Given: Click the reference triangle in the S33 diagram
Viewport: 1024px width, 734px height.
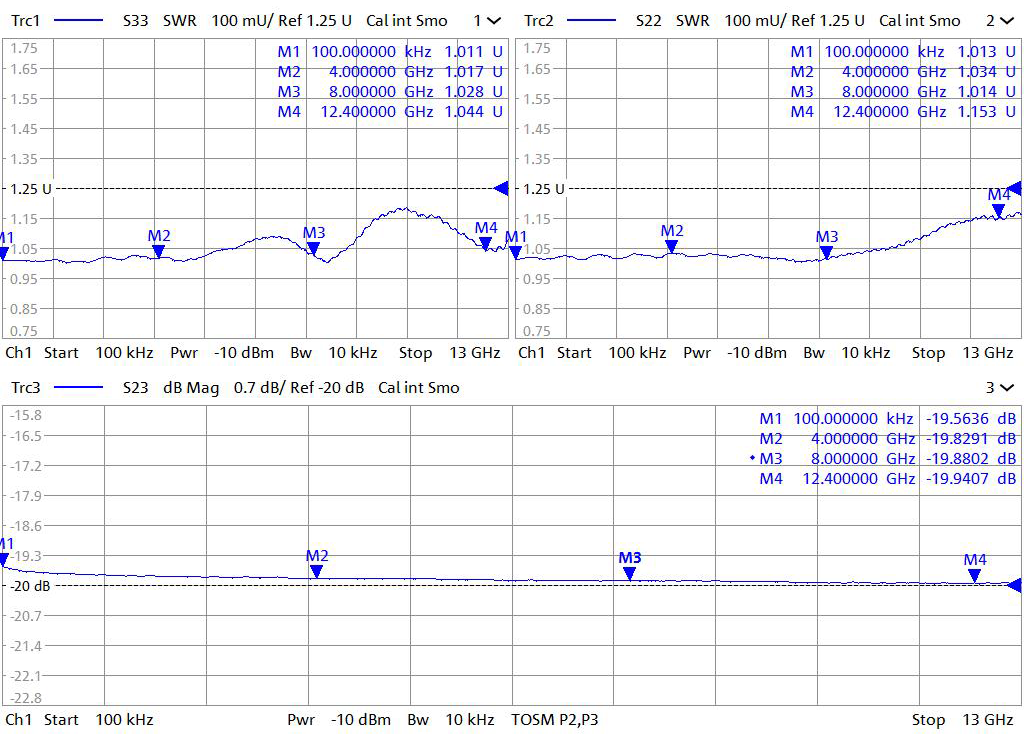Looking at the screenshot, I should (501, 188).
